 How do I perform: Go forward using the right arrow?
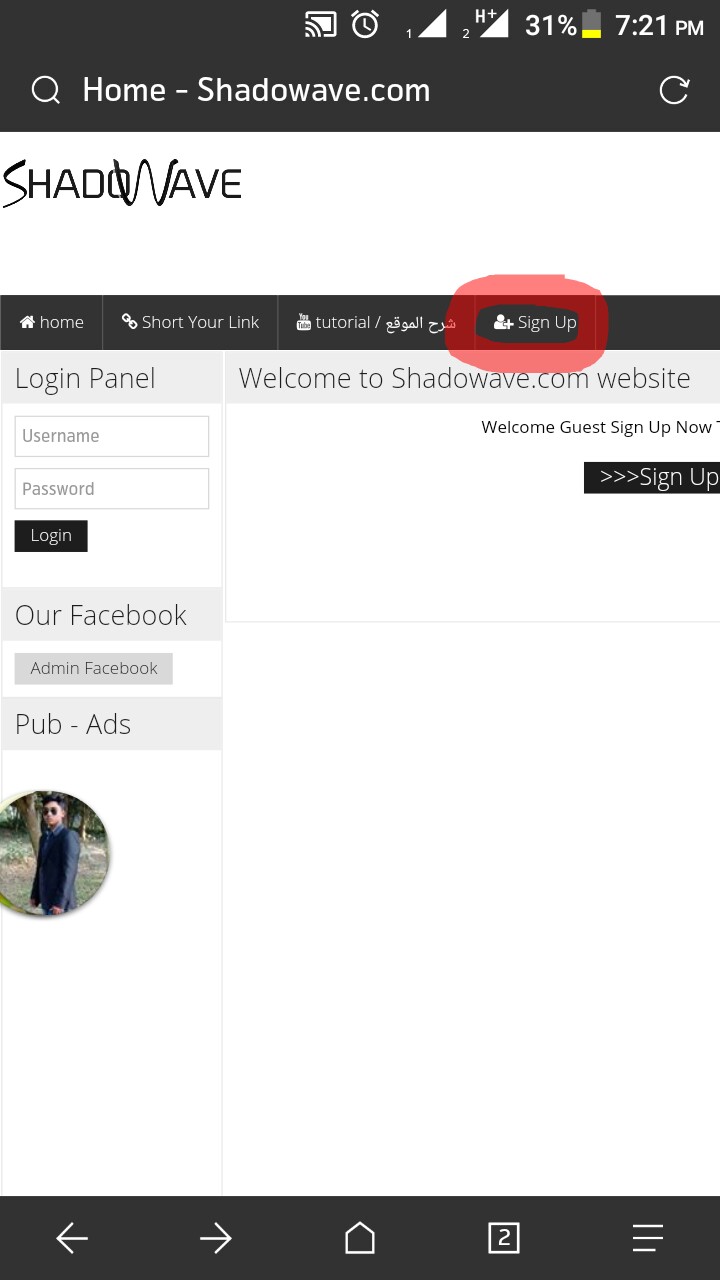[216, 1239]
